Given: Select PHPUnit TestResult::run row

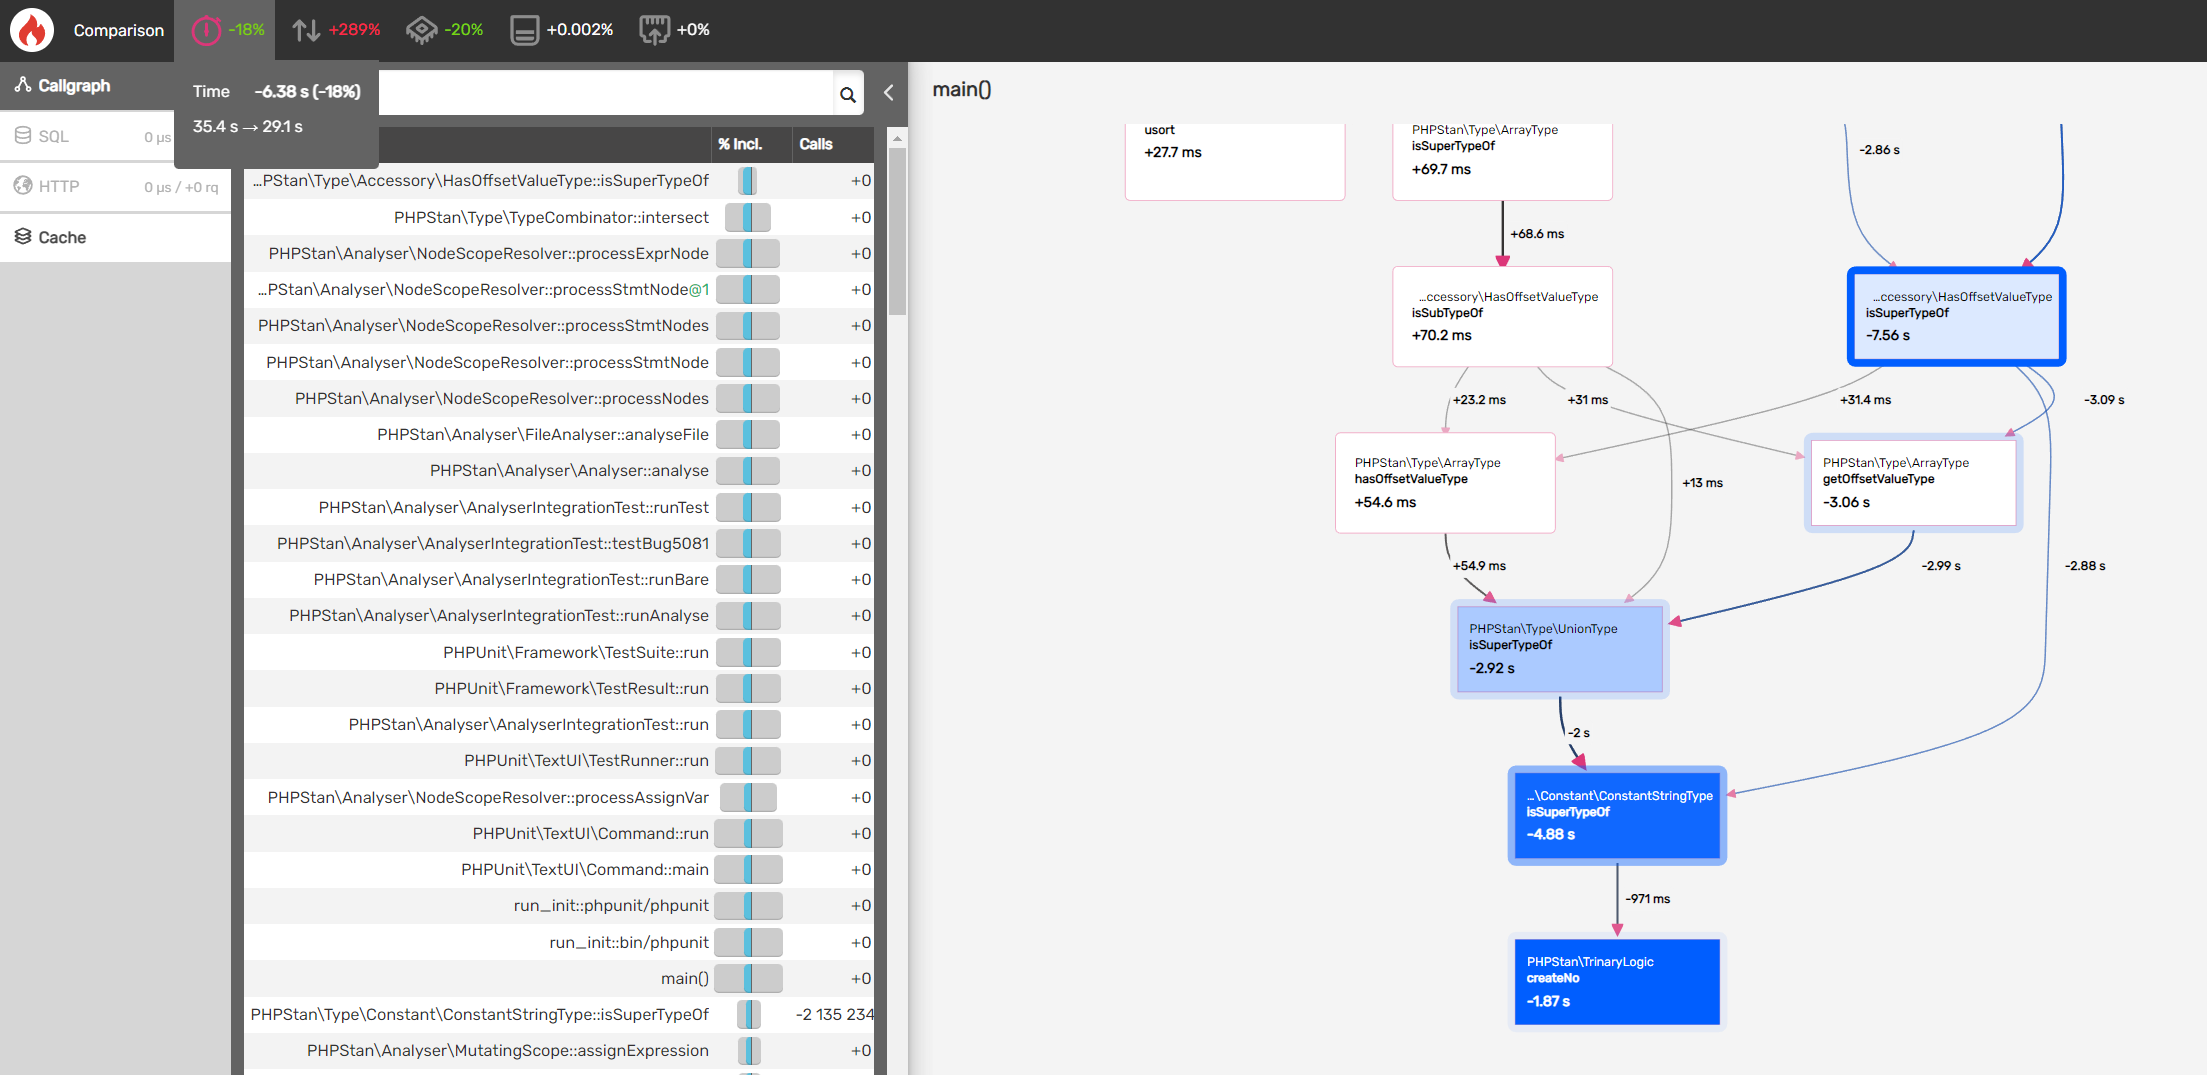Looking at the screenshot, I should [559, 688].
